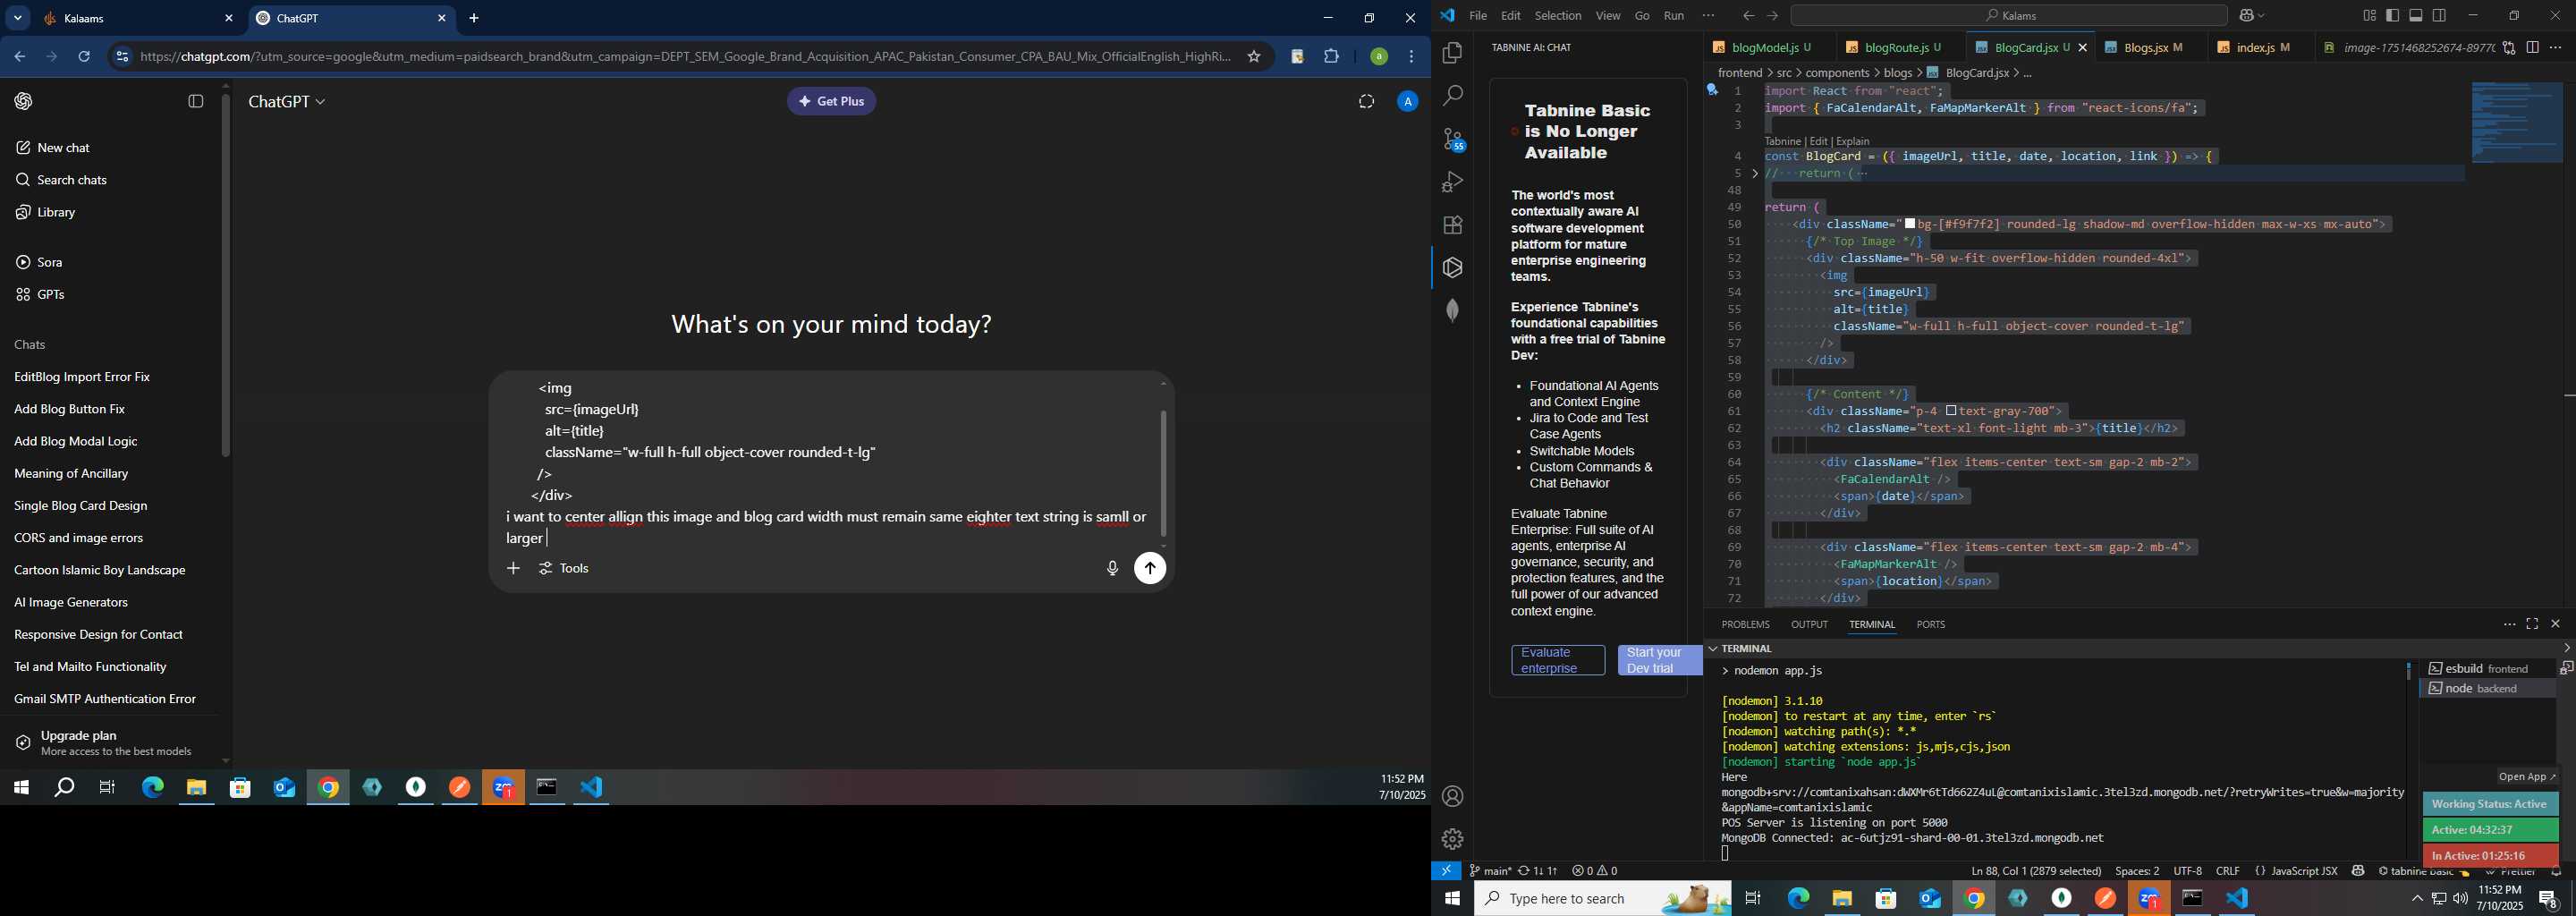Select the Tabnine AI activity bar icon
This screenshot has height=916, width=2576.
pos(1452,268)
